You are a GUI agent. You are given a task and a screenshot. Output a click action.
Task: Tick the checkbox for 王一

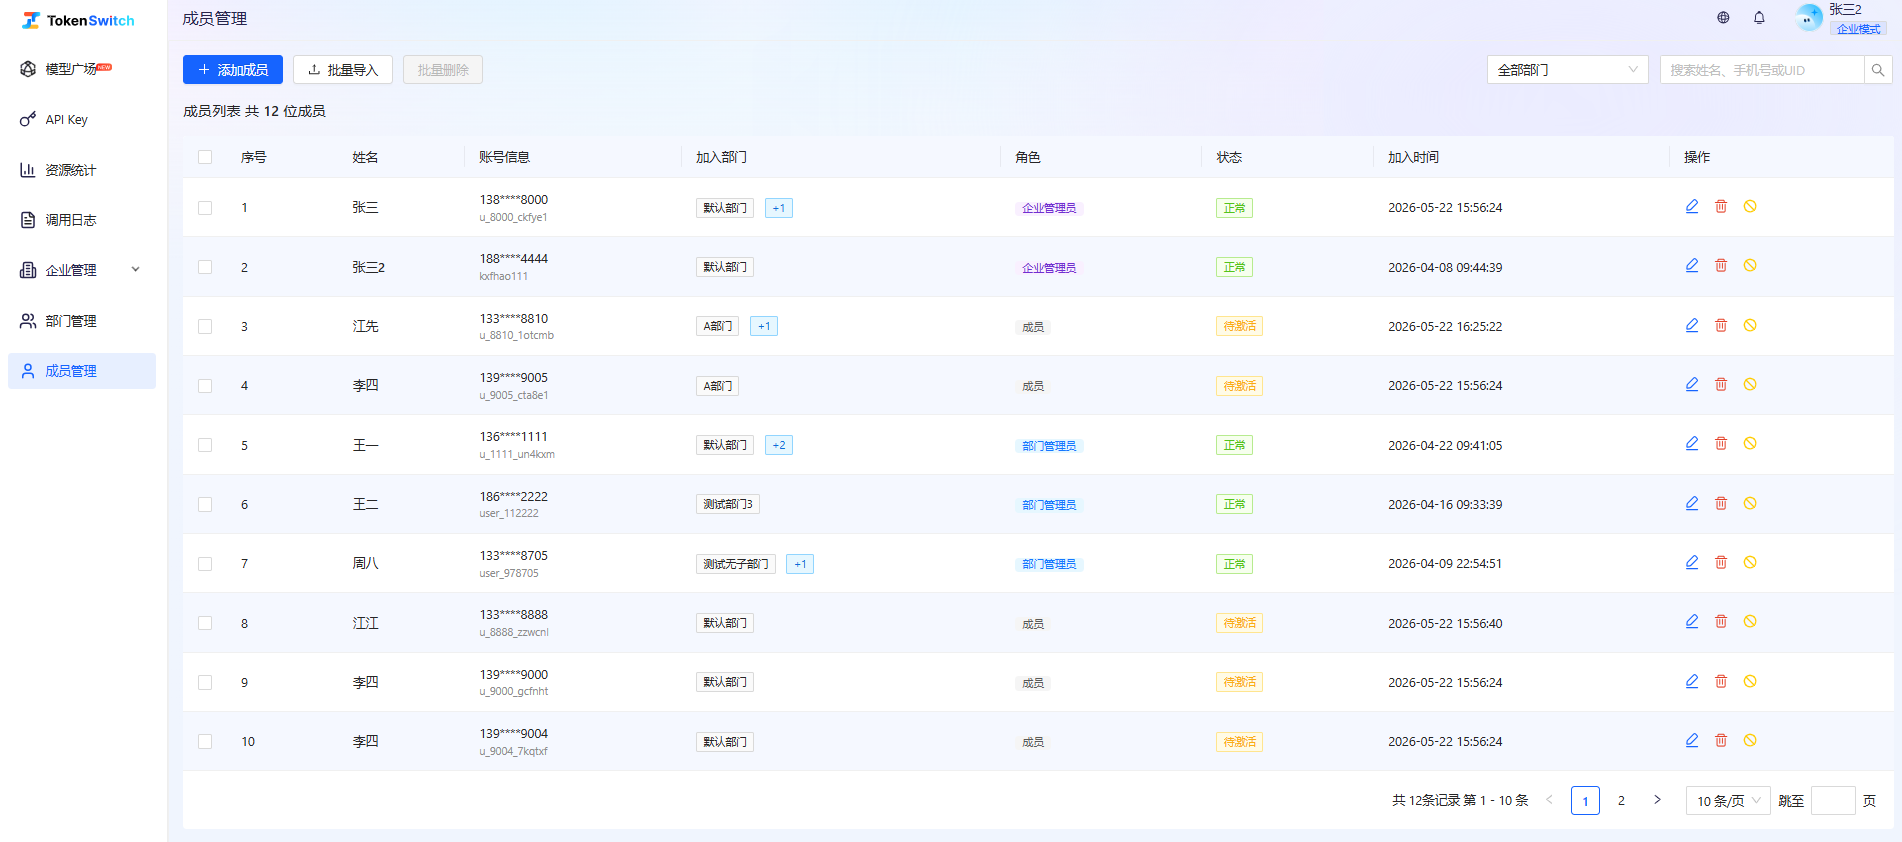pos(205,445)
